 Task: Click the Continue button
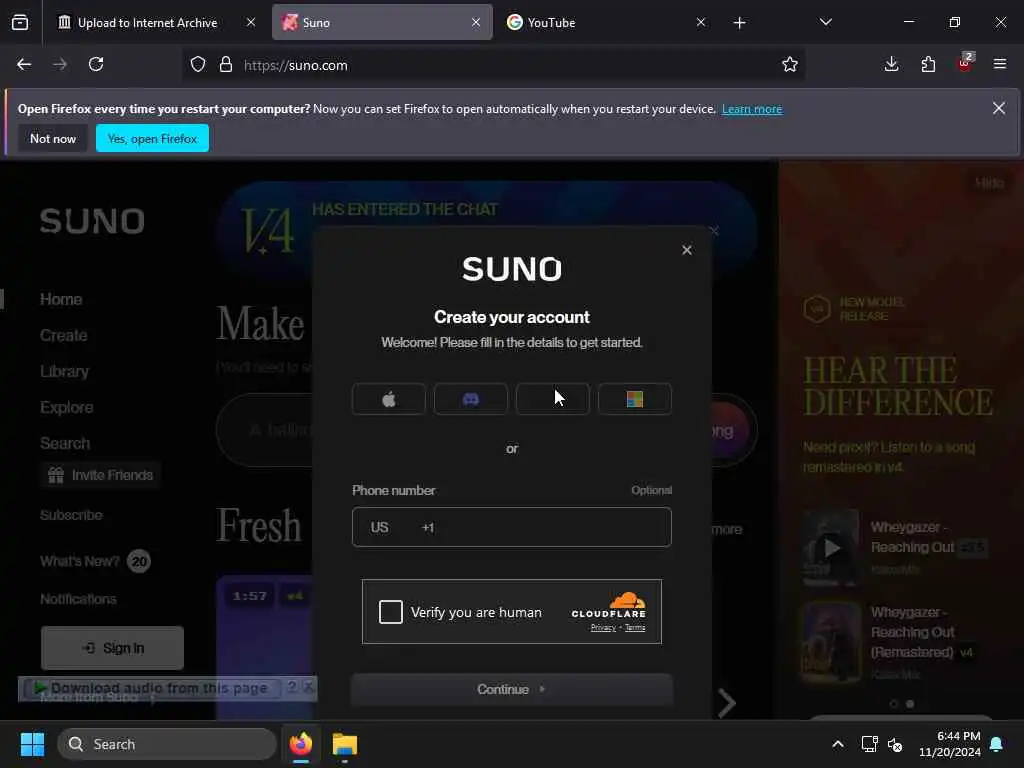(511, 689)
